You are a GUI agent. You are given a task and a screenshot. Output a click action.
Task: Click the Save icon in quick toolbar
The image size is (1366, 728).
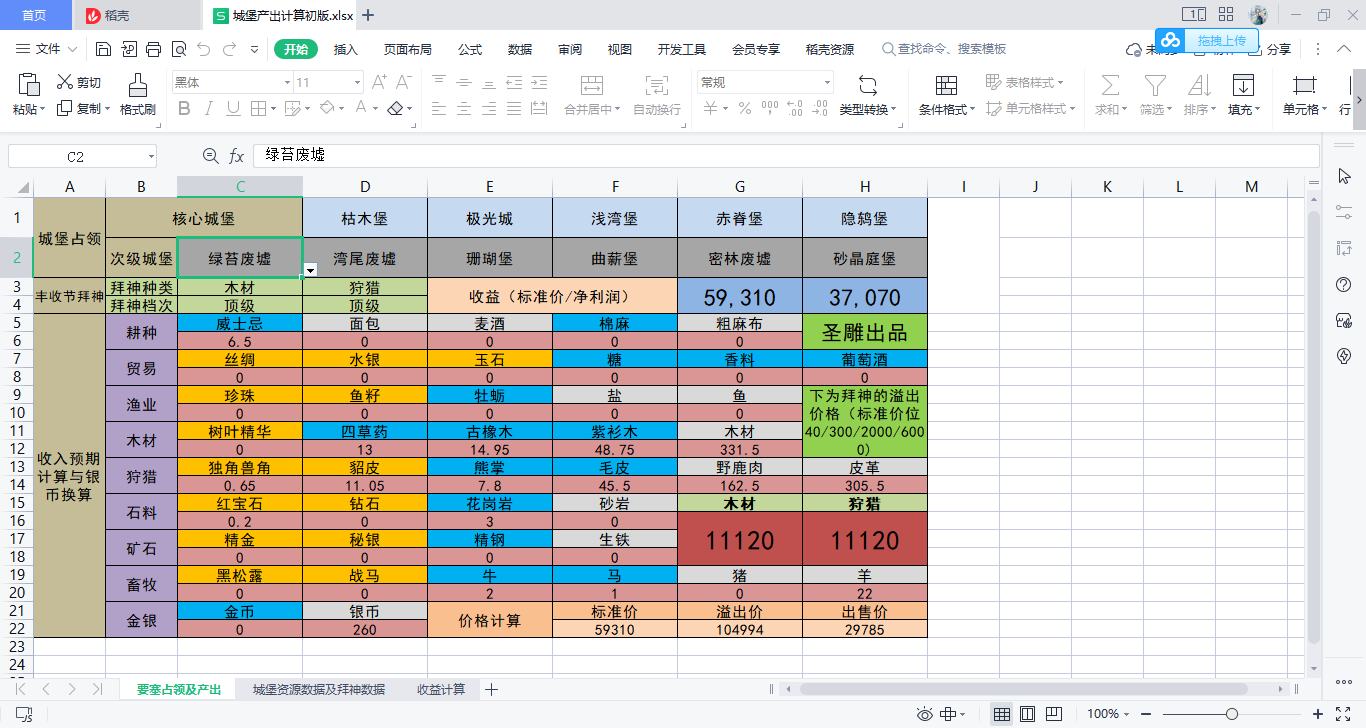[x=103, y=49]
